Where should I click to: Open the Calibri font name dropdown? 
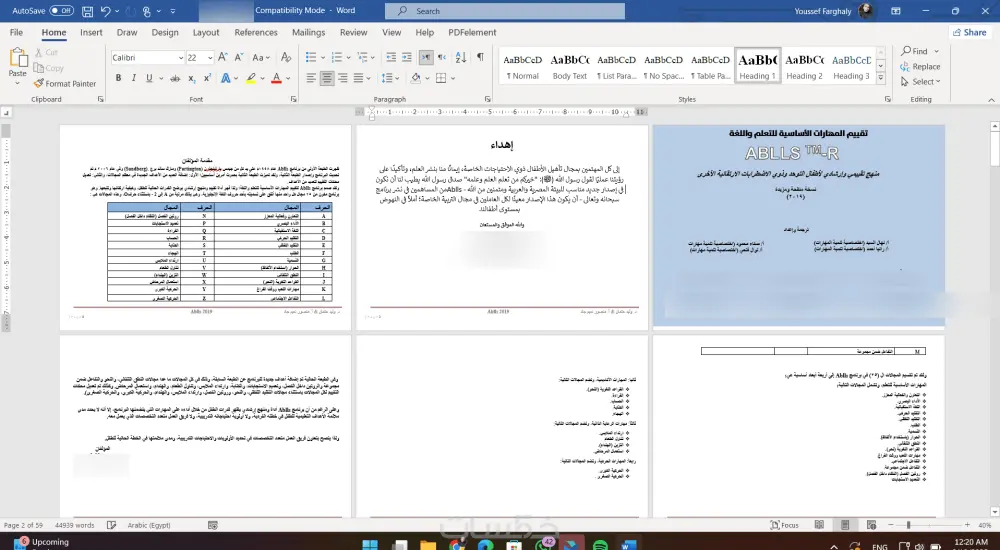180,57
